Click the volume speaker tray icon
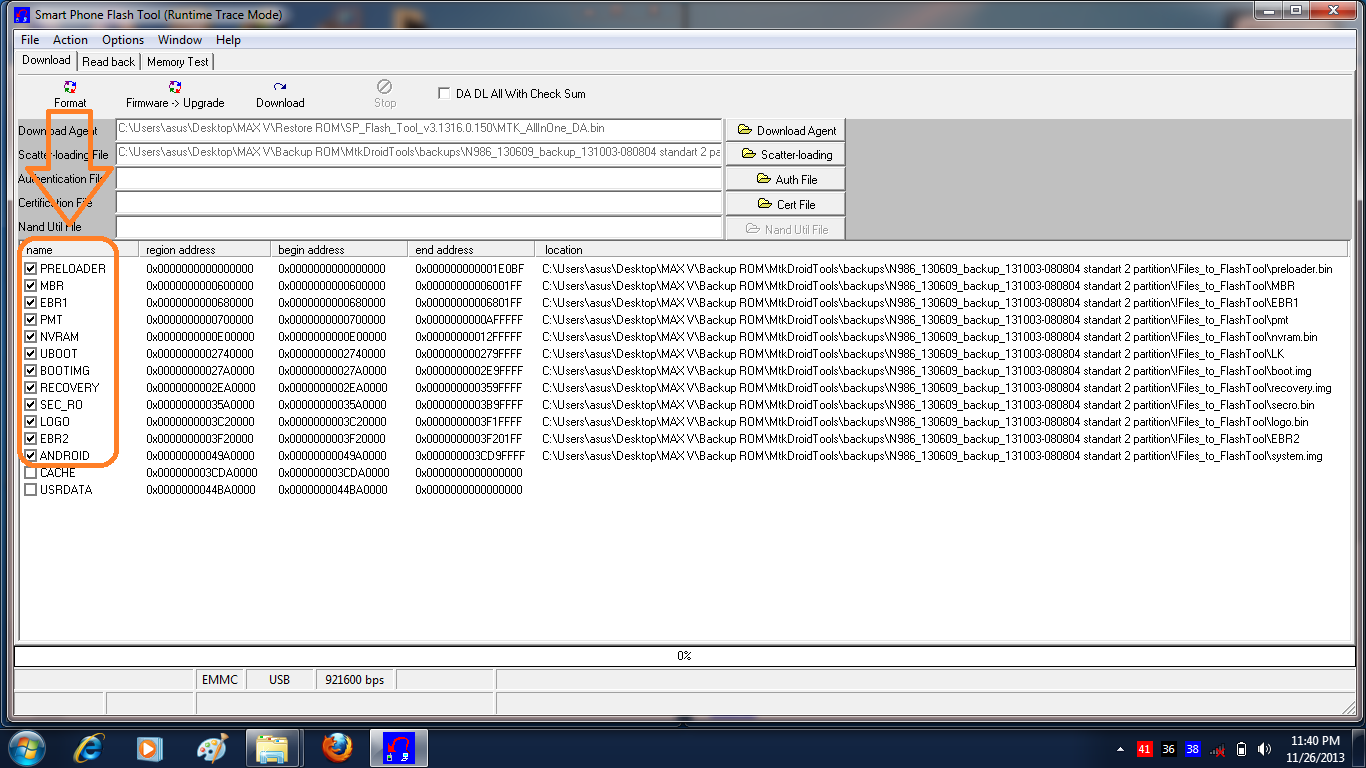The image size is (1366, 768). 1267,749
